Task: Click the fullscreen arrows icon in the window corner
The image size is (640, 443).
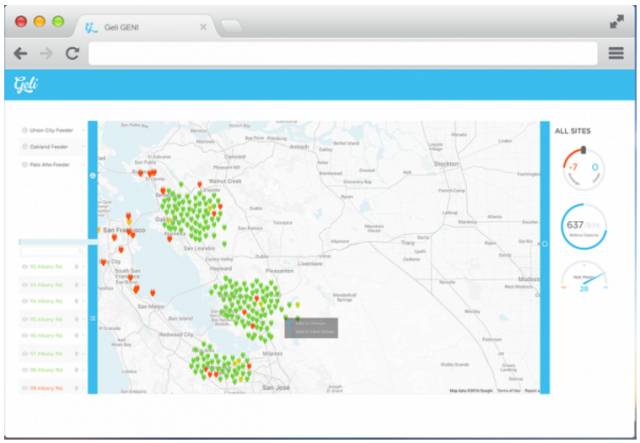Action: click(616, 21)
